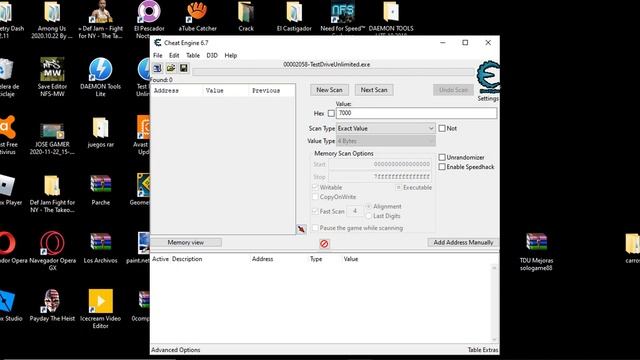
Task: Open the Edit menu
Action: coord(174,56)
